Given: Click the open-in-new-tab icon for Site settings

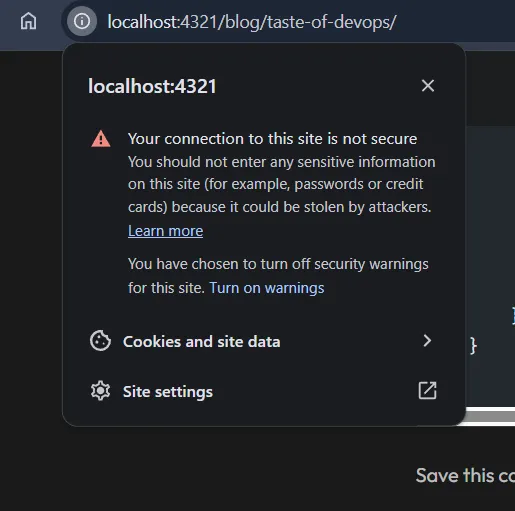Looking at the screenshot, I should click(x=427, y=390).
